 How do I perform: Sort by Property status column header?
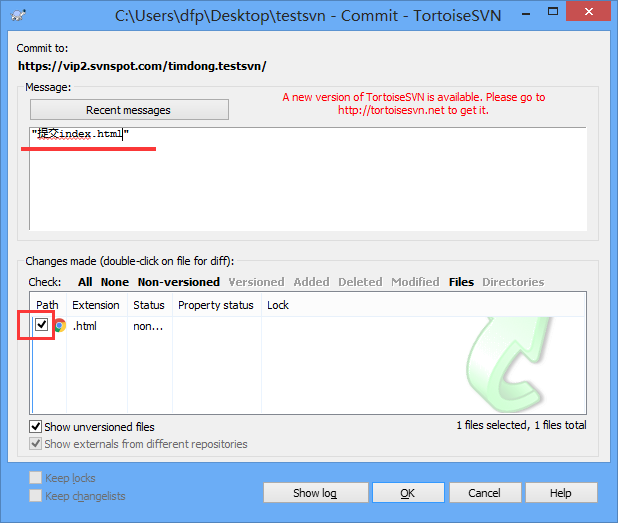(217, 305)
